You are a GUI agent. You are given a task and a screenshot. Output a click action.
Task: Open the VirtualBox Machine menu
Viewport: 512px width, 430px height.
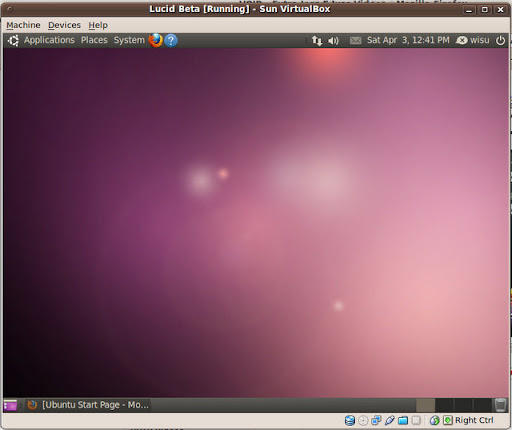click(23, 25)
